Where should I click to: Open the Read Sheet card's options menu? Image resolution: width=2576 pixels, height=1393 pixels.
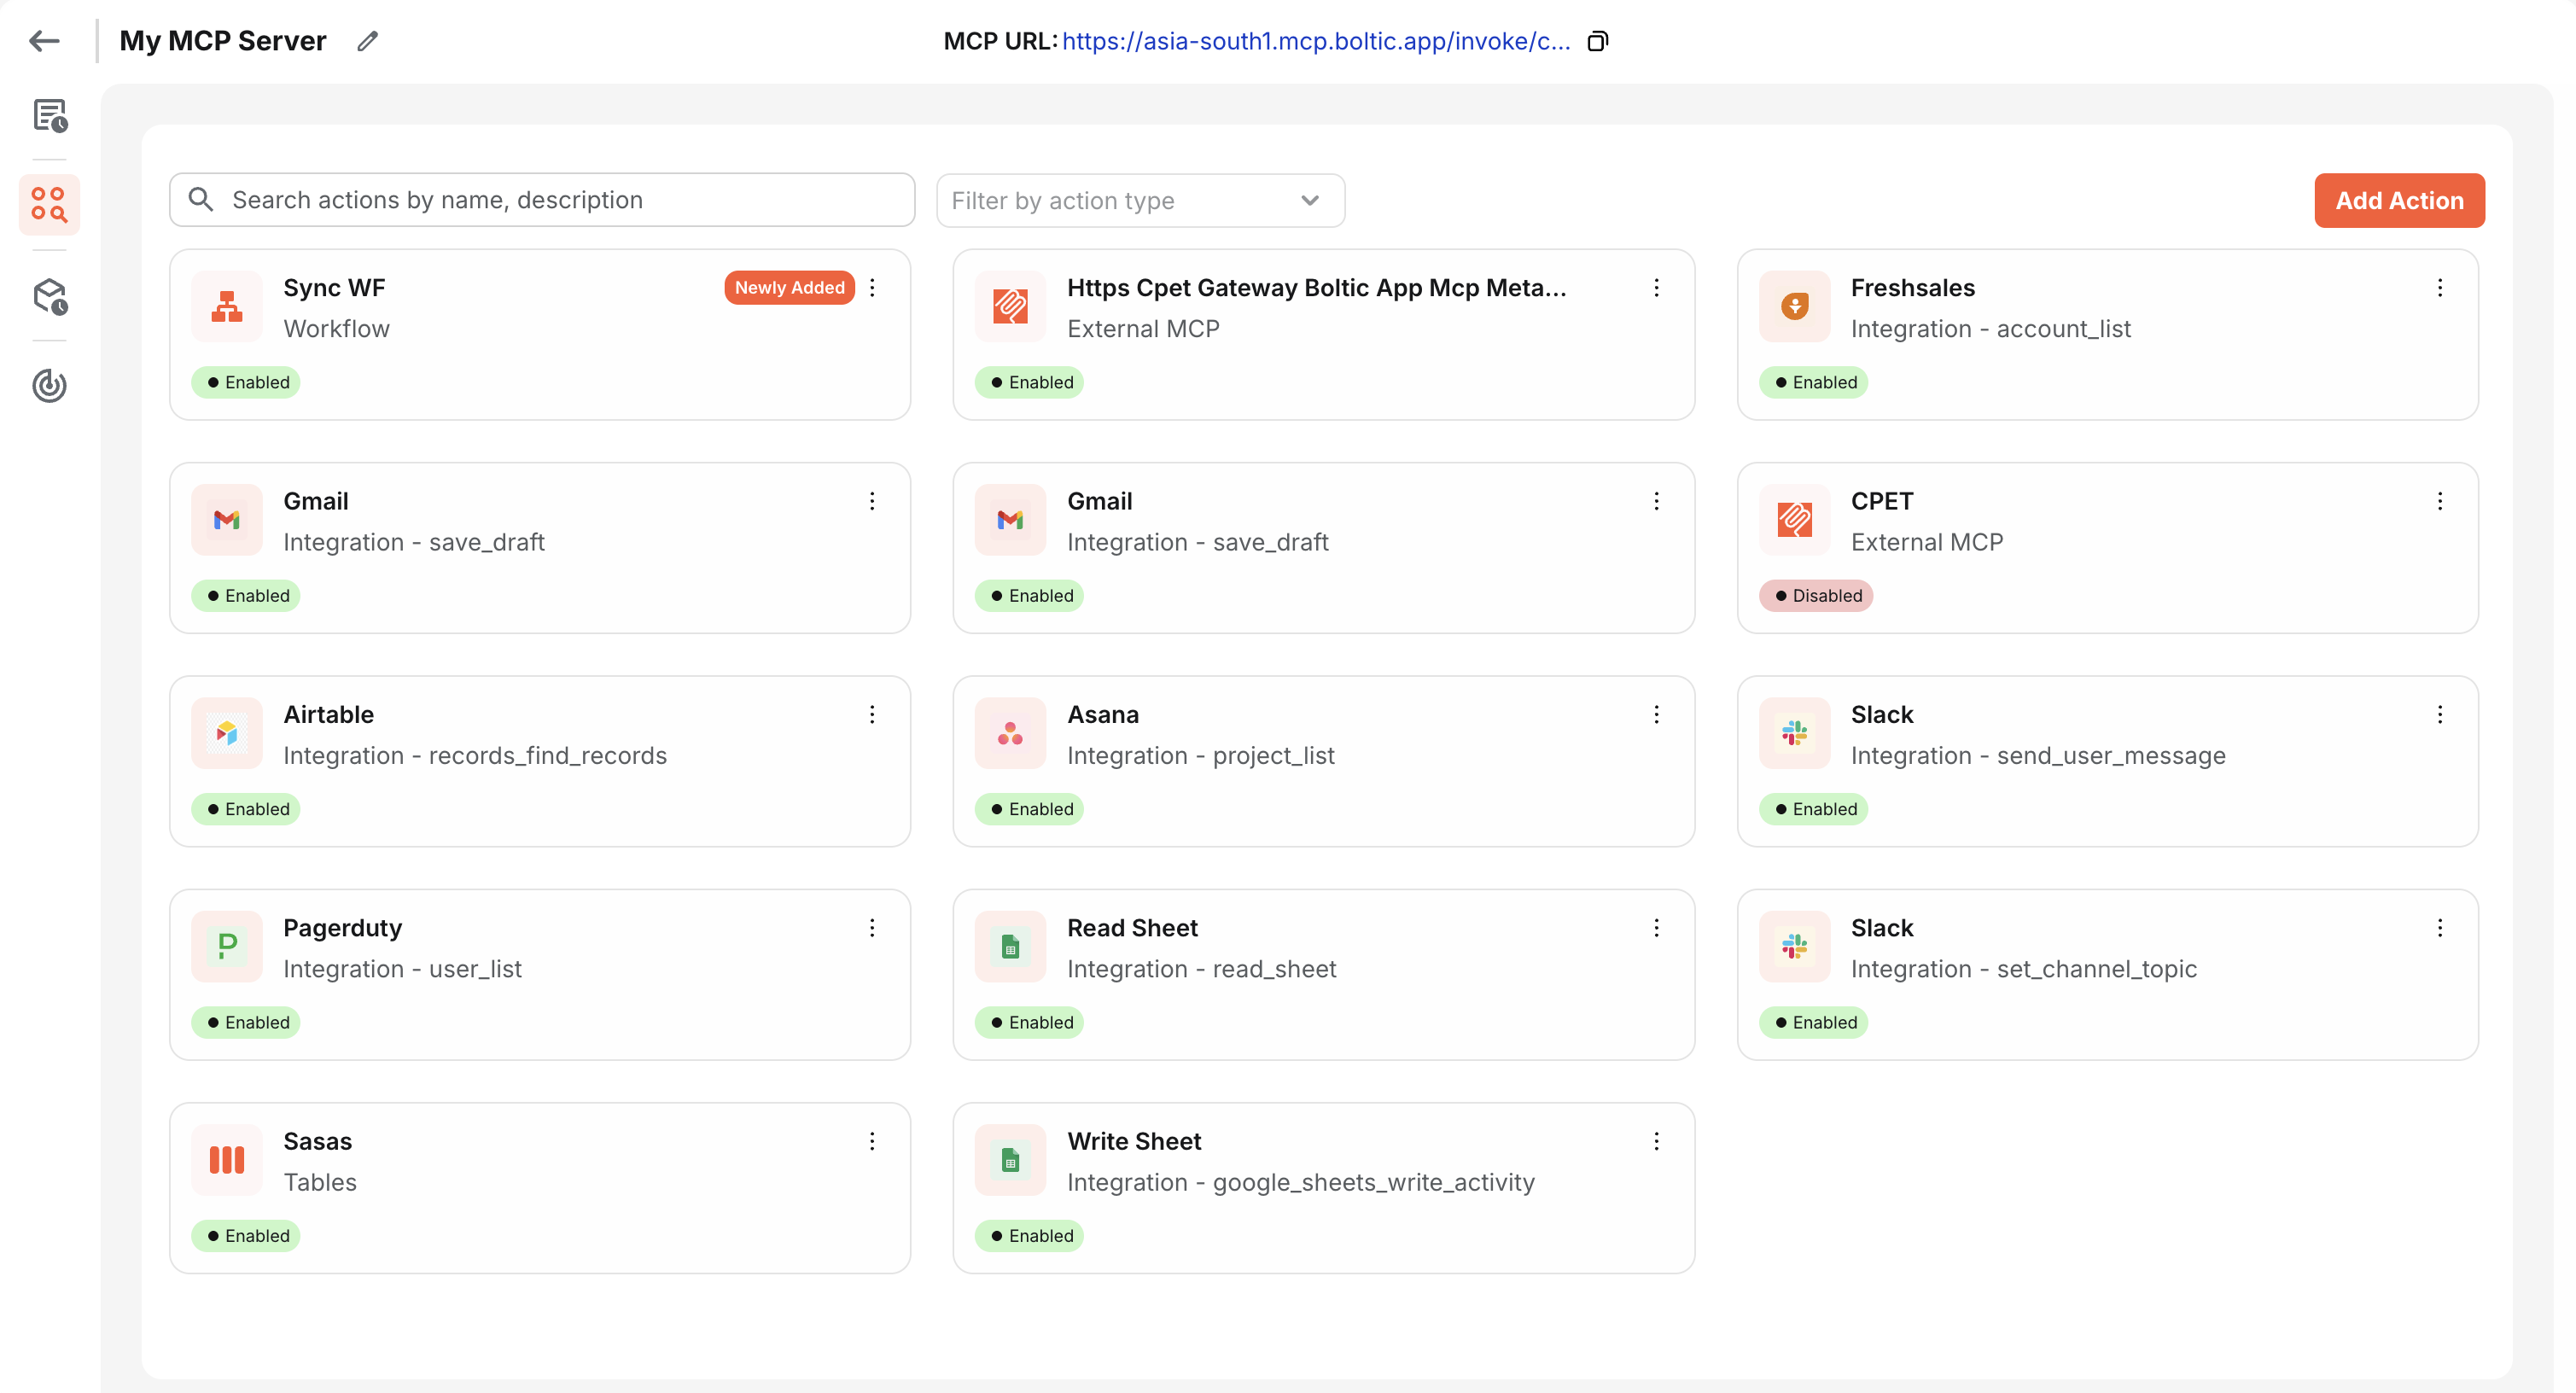point(1656,927)
